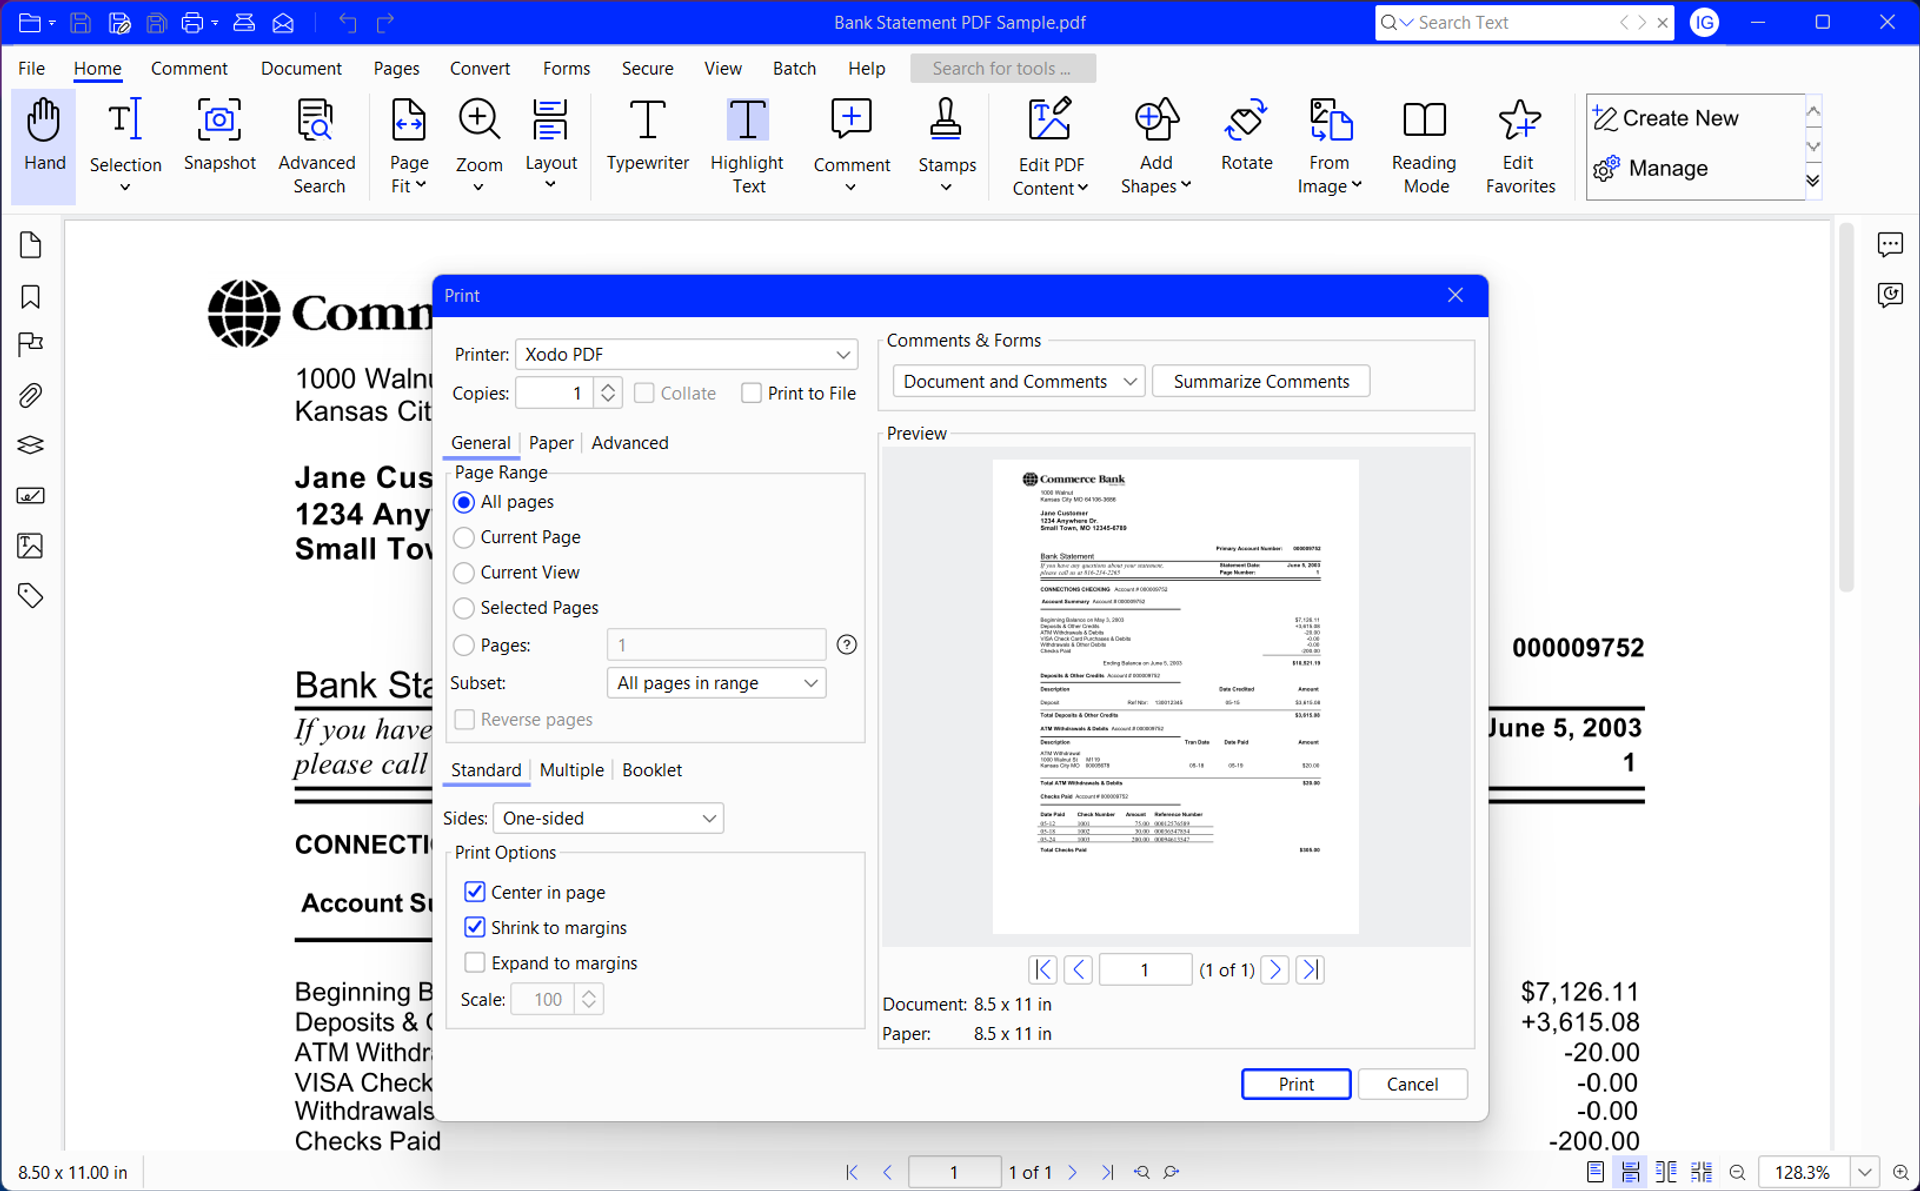Switch to the Paper tab
The height and width of the screenshot is (1191, 1920).
pos(551,442)
